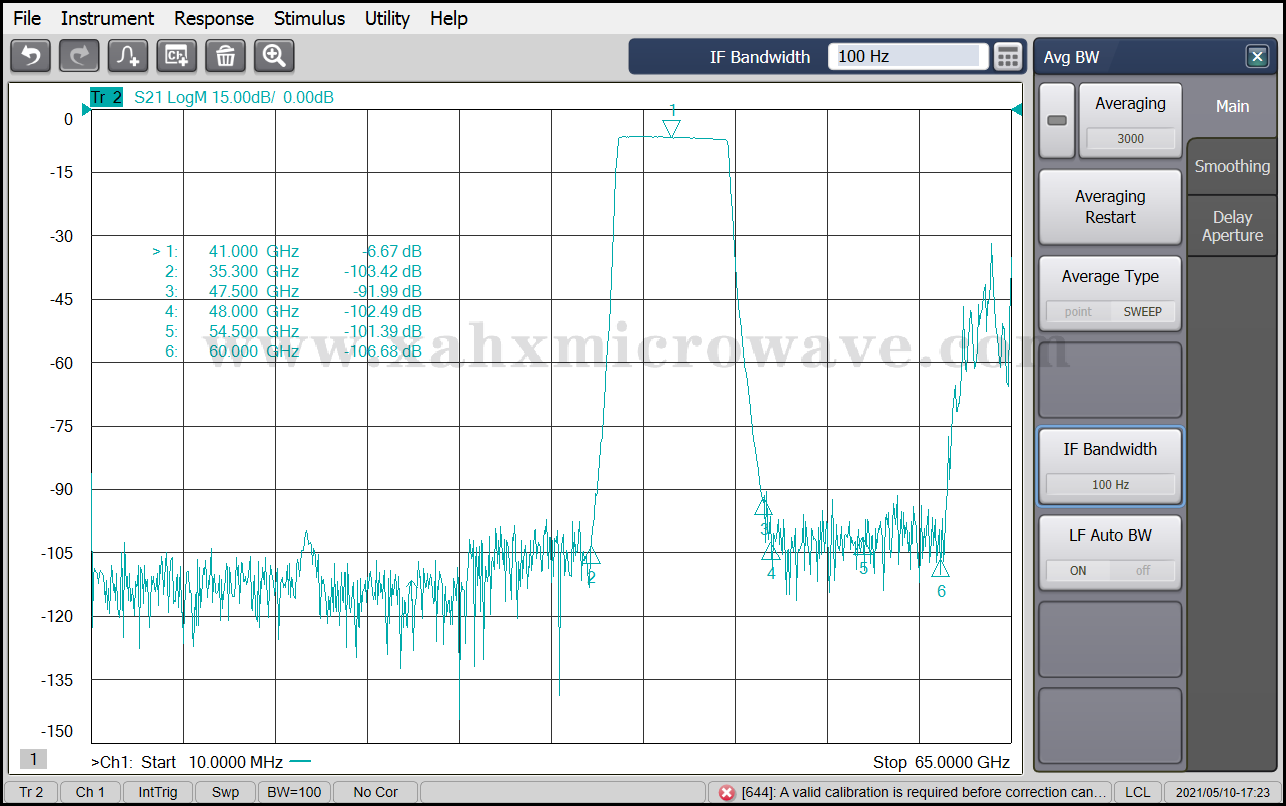Turn LF Auto BW off
This screenshot has width=1286, height=806.
1142,570
